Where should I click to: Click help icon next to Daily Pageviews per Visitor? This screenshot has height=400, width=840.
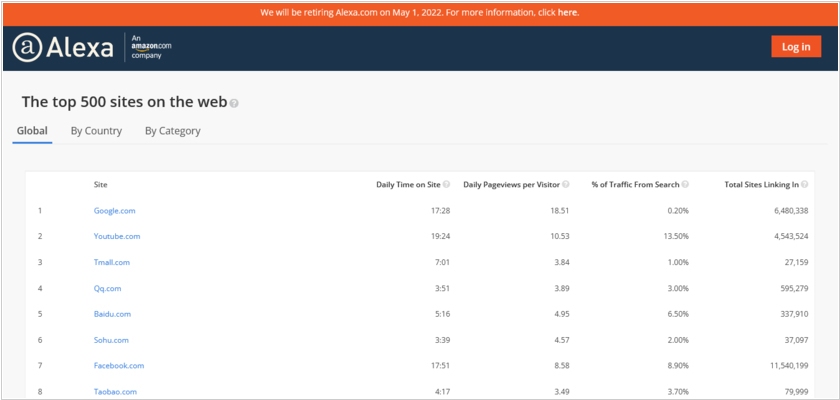point(566,184)
